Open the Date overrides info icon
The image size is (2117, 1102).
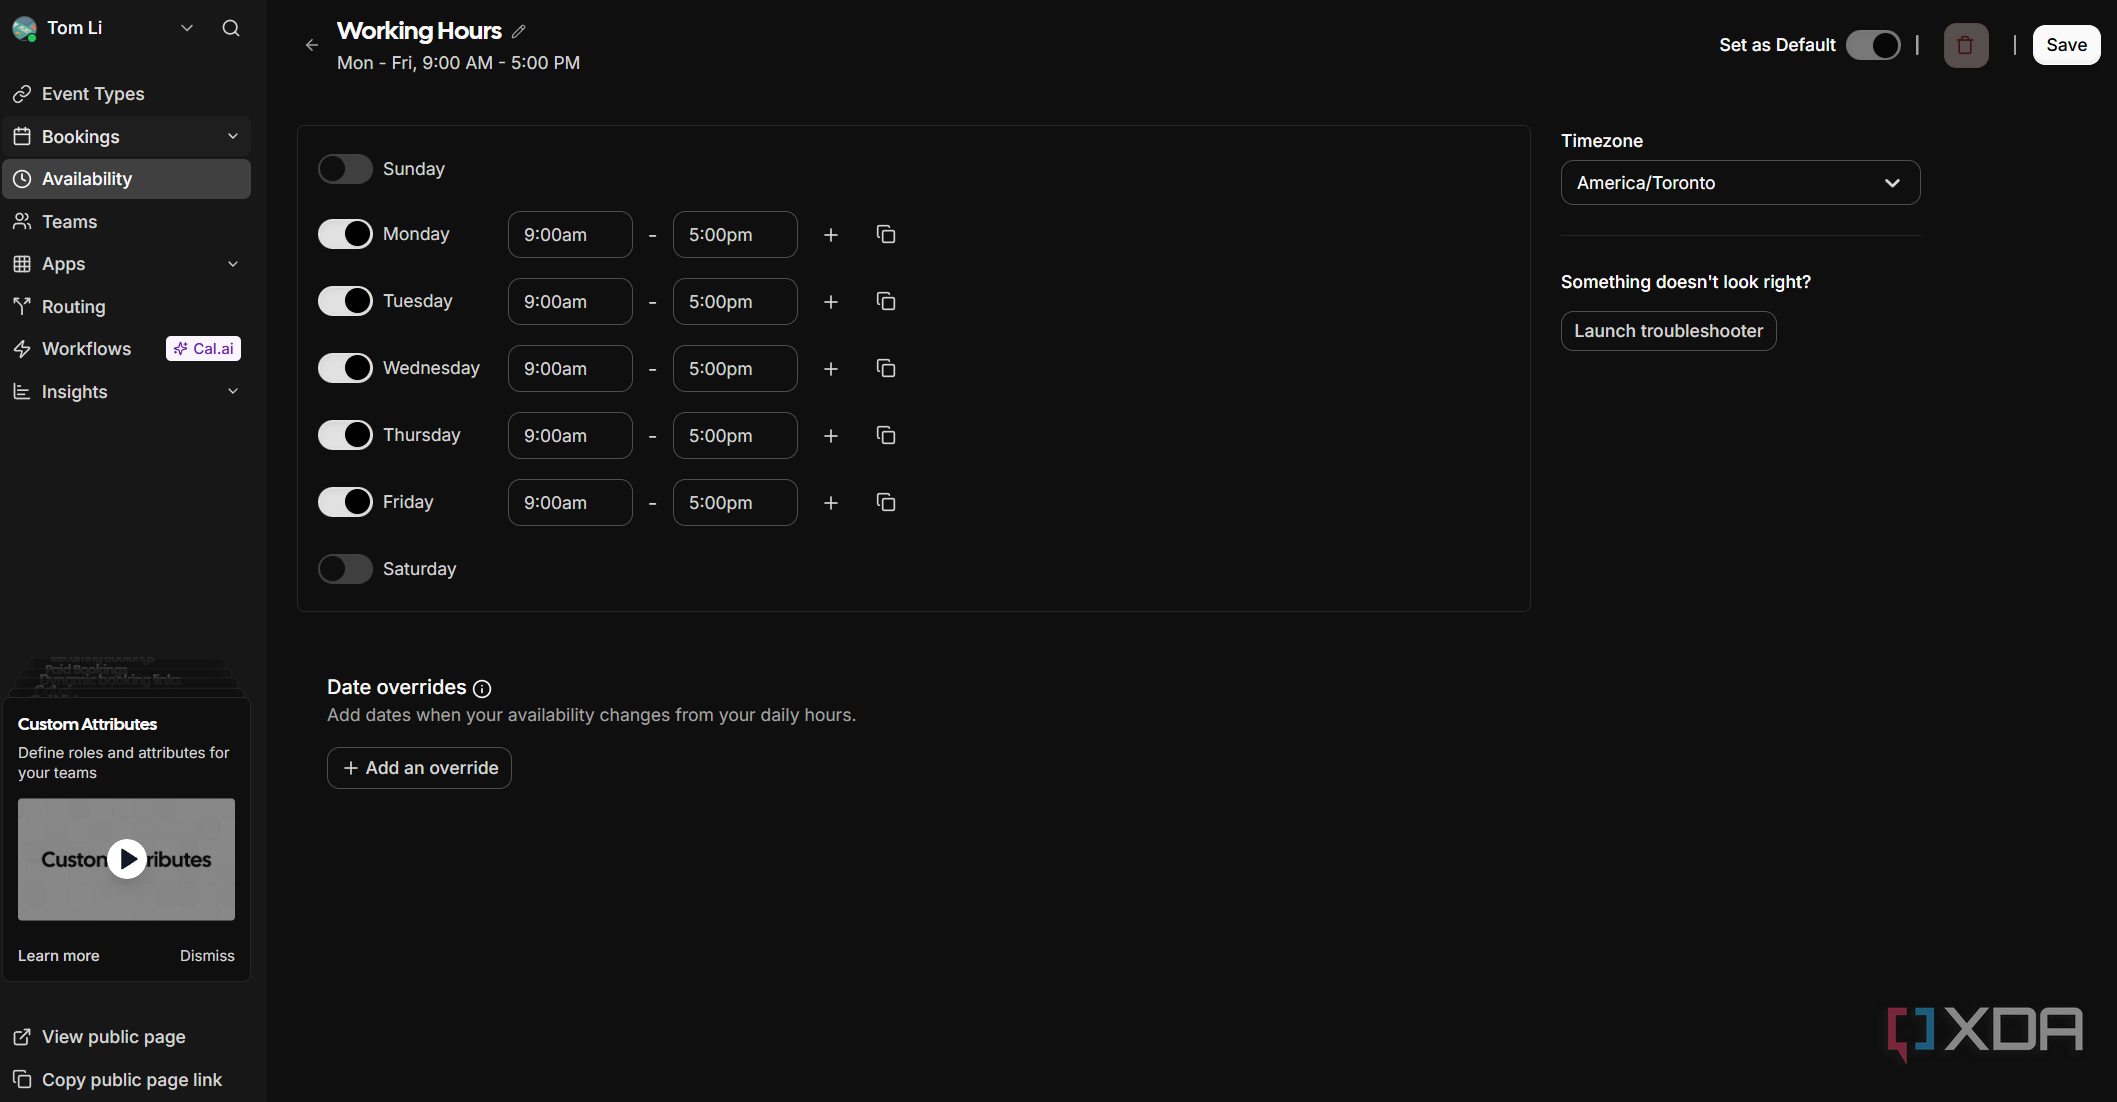pos(482,689)
